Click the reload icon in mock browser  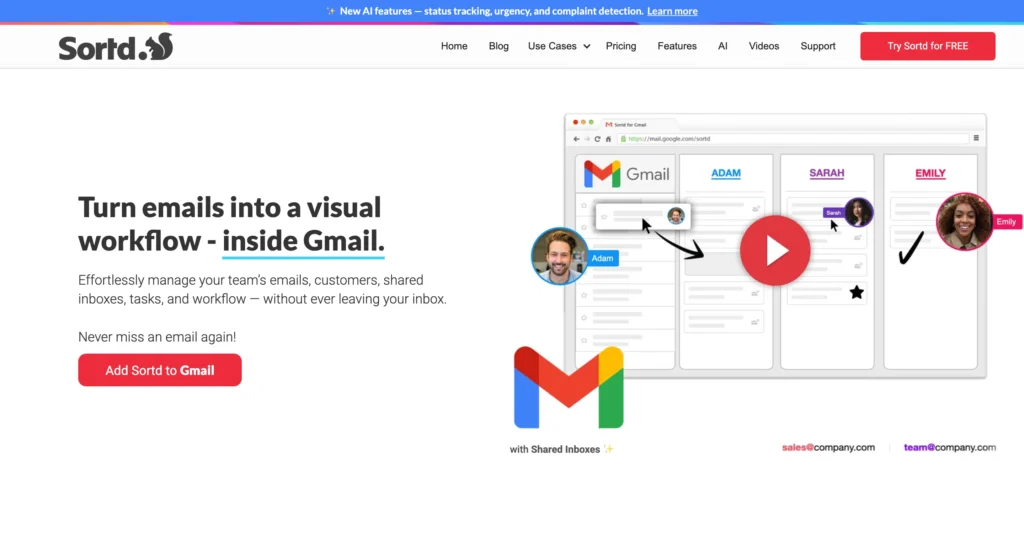point(597,139)
